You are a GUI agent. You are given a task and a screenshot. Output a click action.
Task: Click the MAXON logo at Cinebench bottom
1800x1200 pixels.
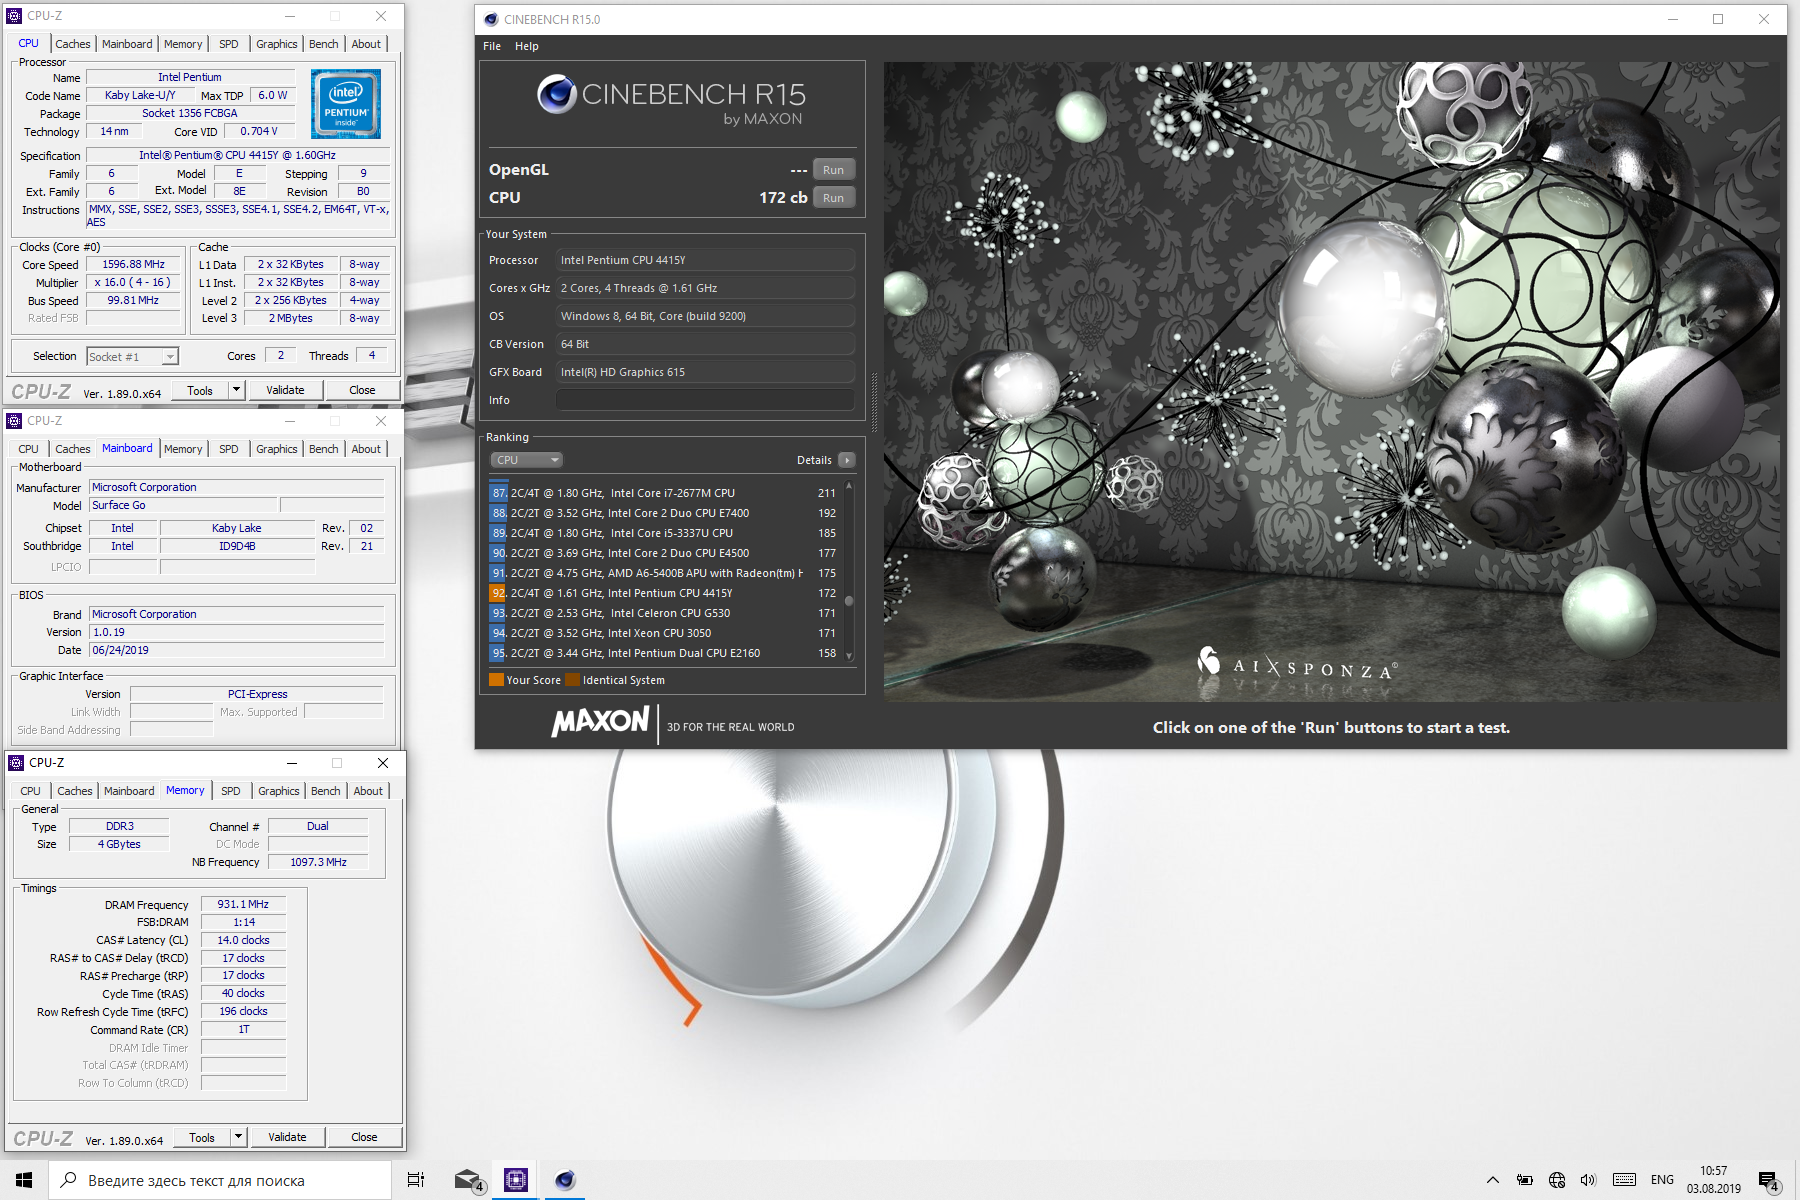[x=600, y=722]
